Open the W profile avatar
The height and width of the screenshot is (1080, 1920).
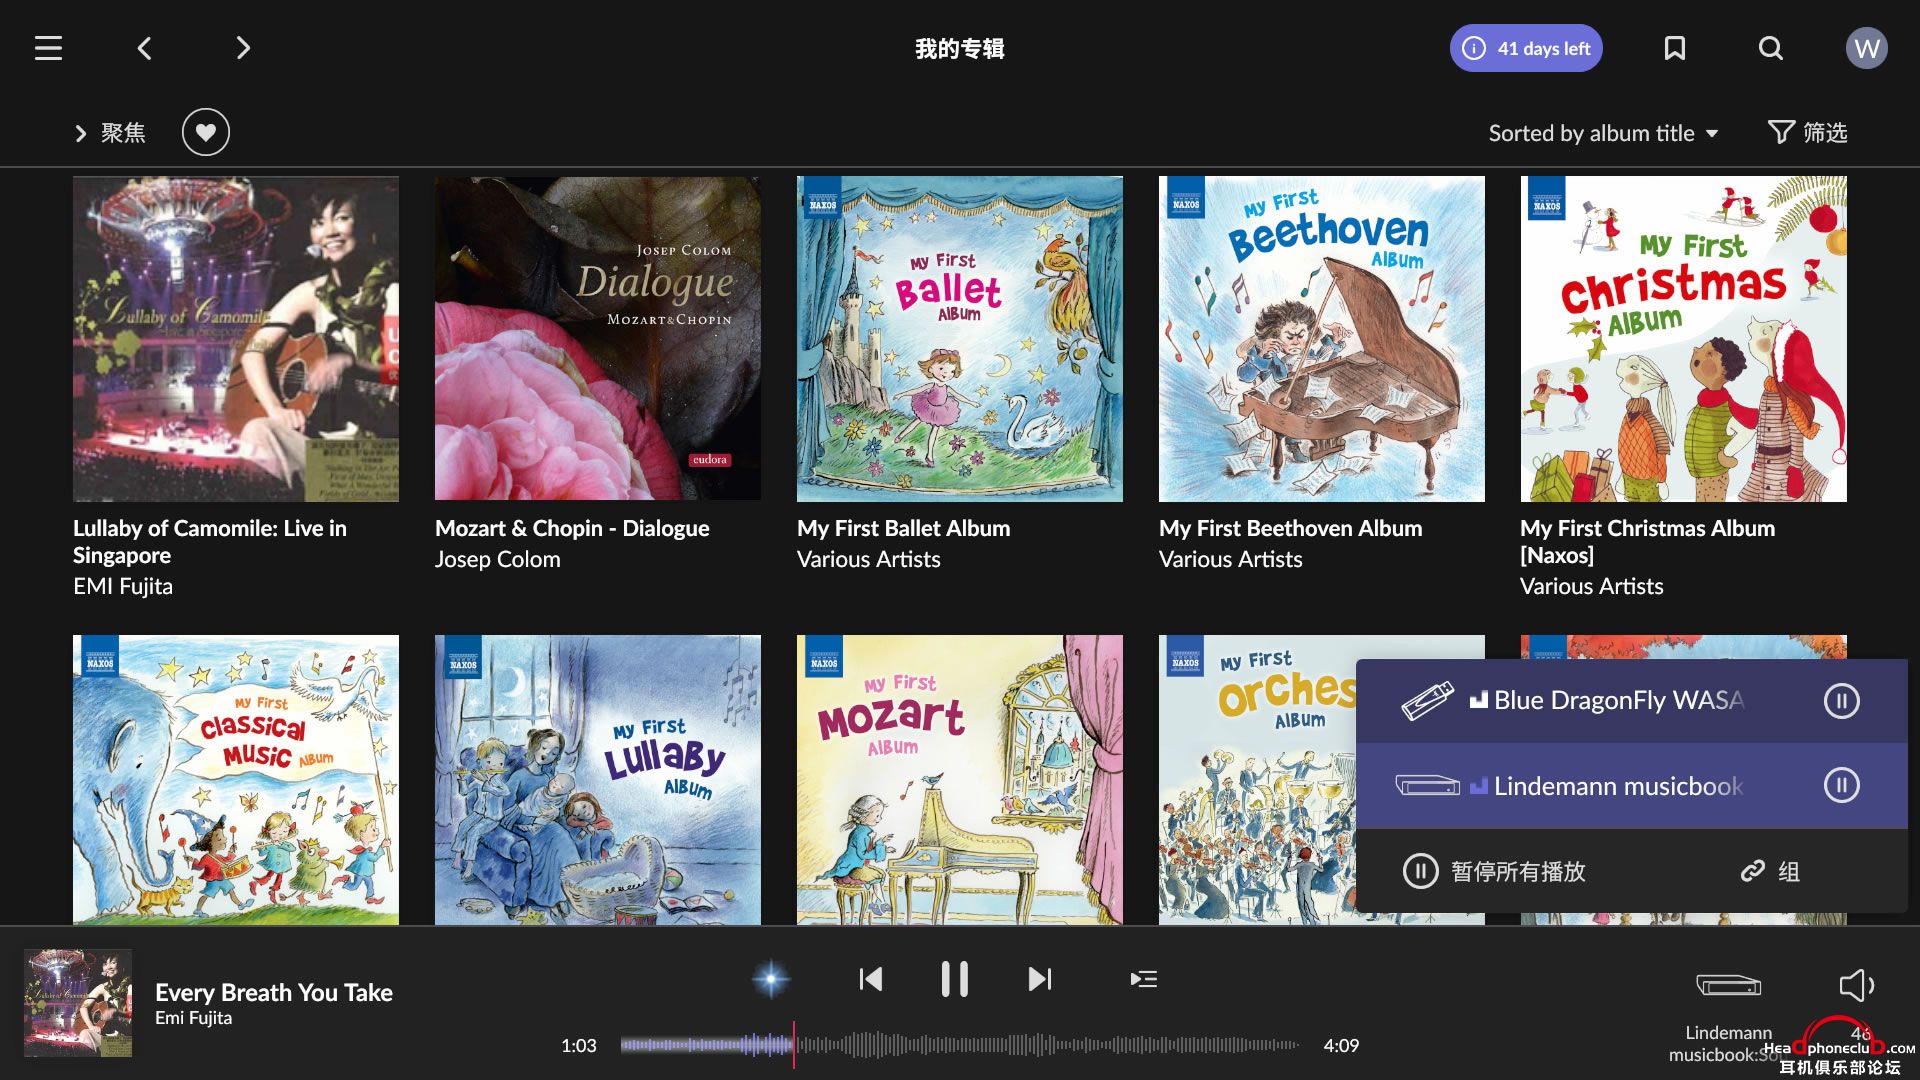(1866, 48)
